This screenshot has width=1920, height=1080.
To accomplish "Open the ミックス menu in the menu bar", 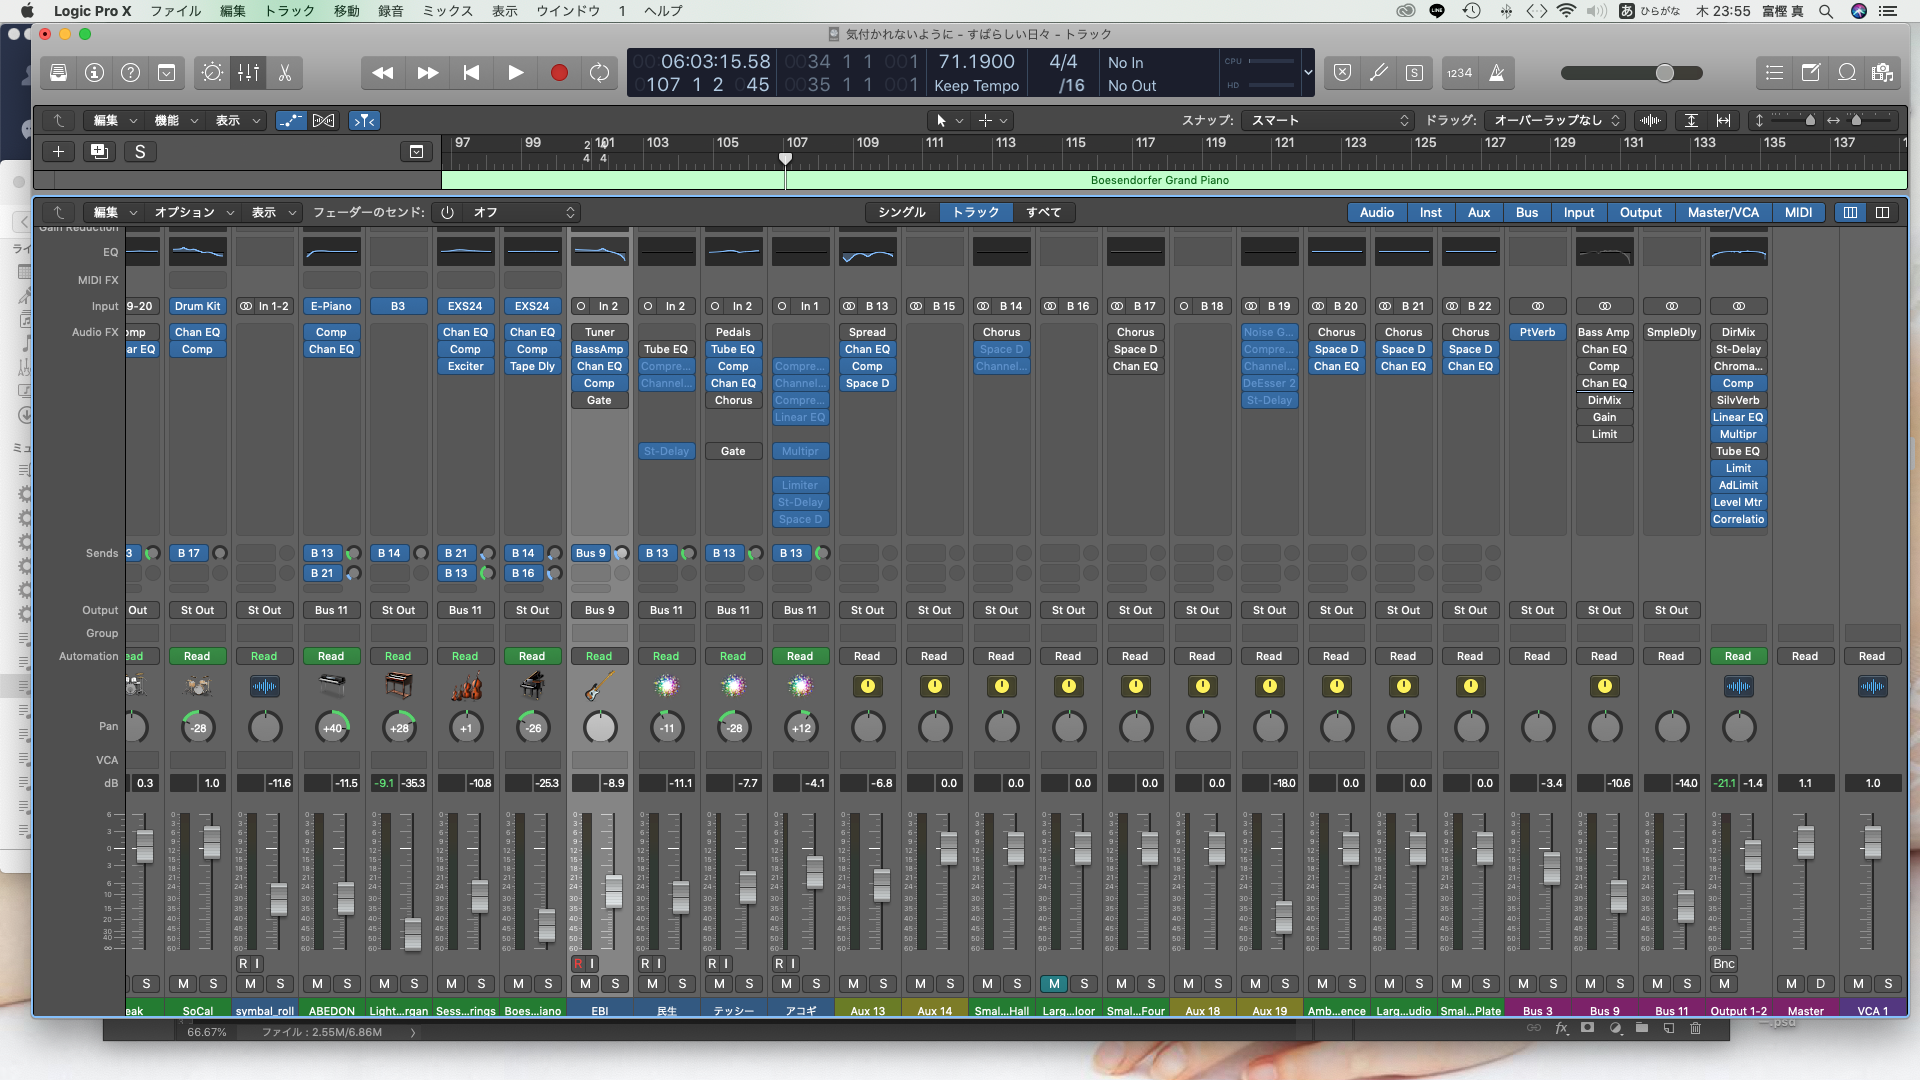I will pyautogui.click(x=447, y=11).
